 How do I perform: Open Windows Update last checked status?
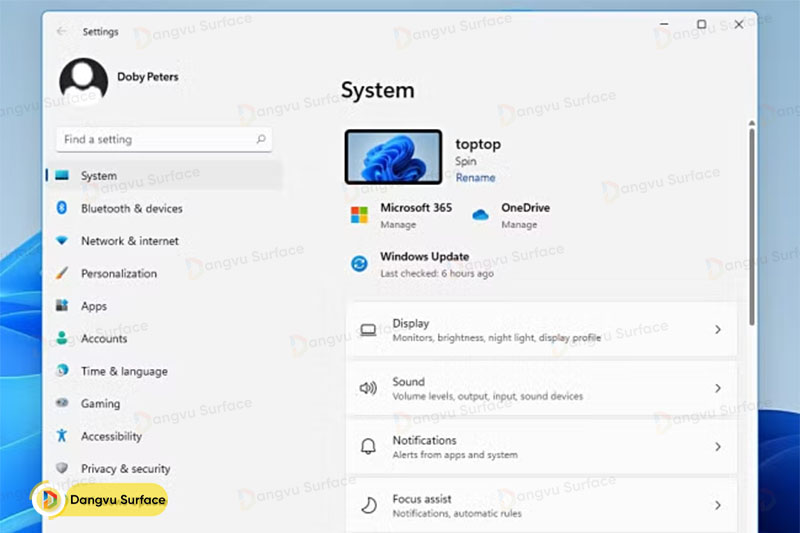pos(437,273)
